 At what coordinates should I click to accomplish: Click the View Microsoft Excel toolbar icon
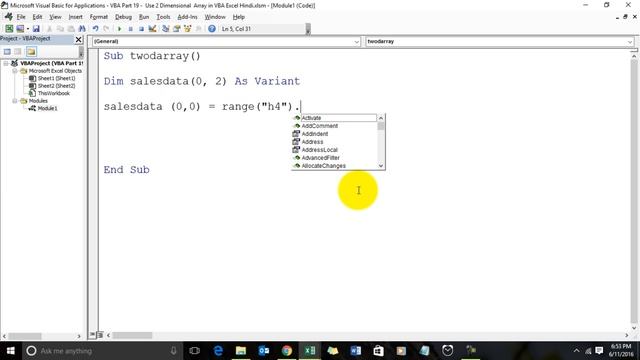[x=9, y=29]
